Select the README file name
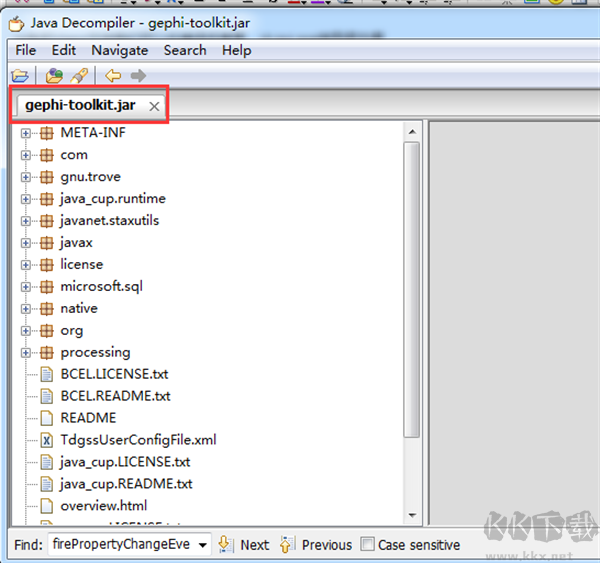Viewport: 600px width, 563px height. (88, 418)
